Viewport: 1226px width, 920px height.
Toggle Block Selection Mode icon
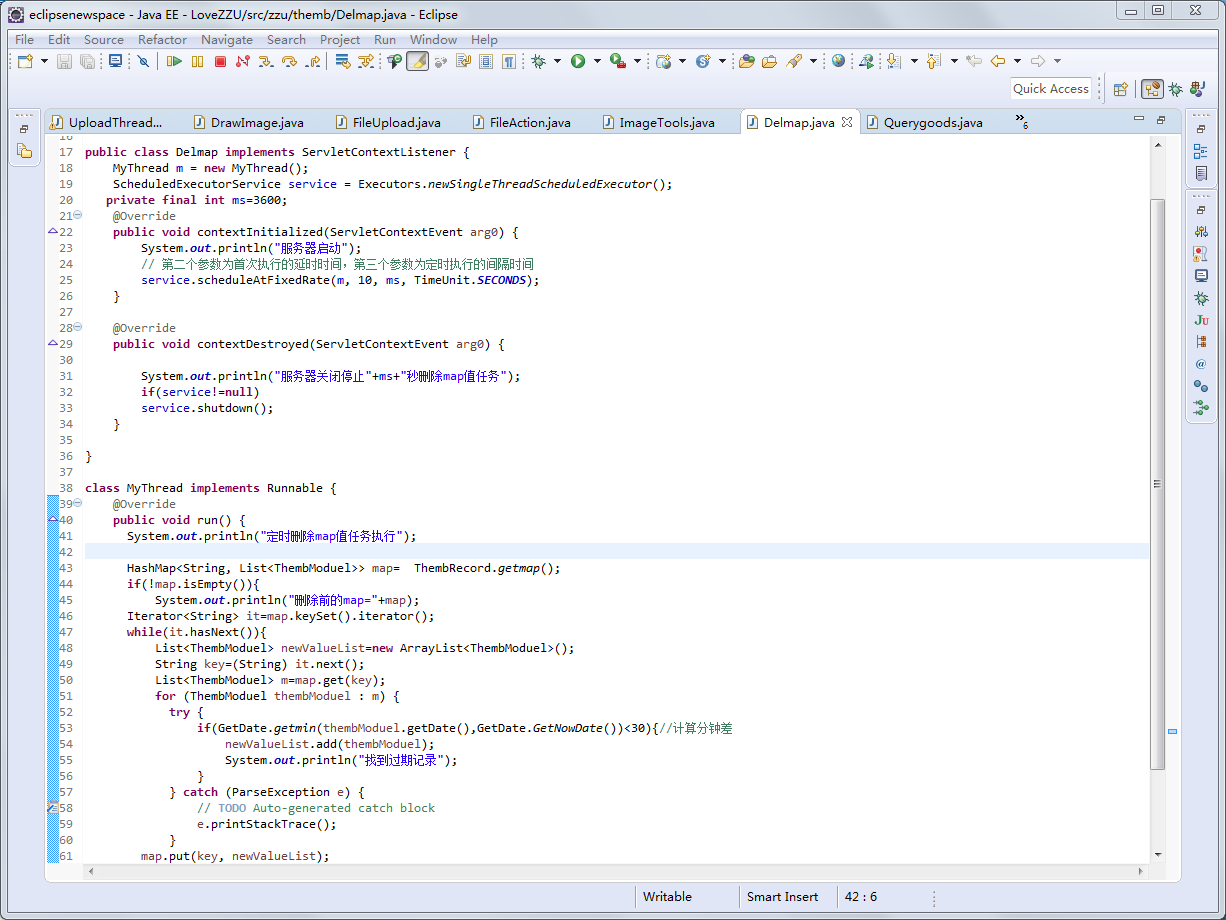486,62
